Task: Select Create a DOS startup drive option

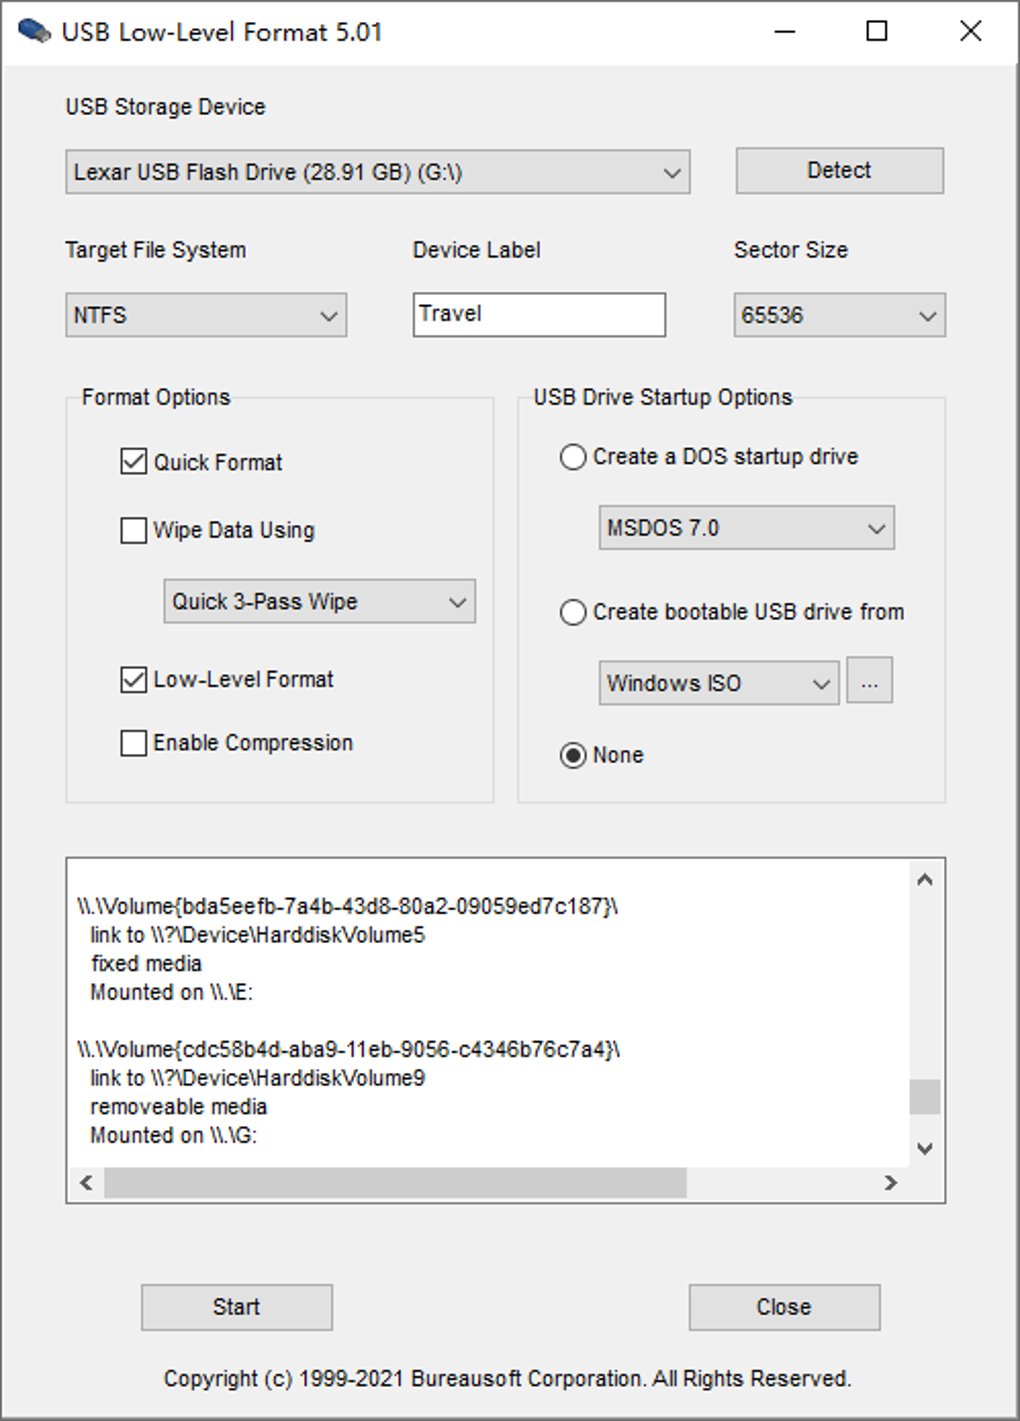Action: click(x=573, y=457)
